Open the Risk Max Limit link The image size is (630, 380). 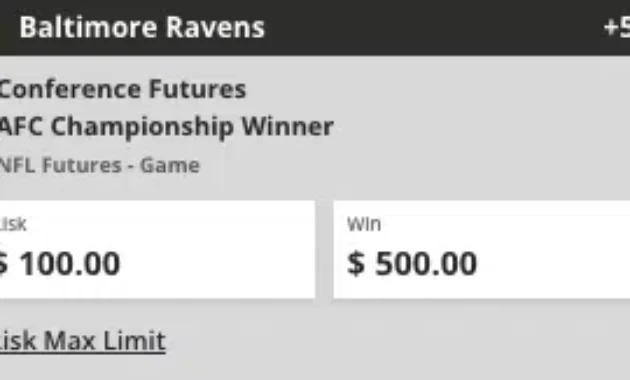pyautogui.click(x=83, y=341)
